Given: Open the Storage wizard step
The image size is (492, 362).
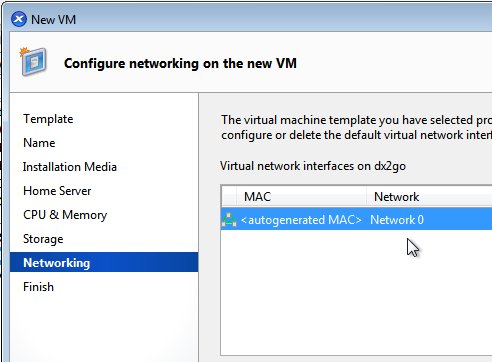Looking at the screenshot, I should [43, 239].
